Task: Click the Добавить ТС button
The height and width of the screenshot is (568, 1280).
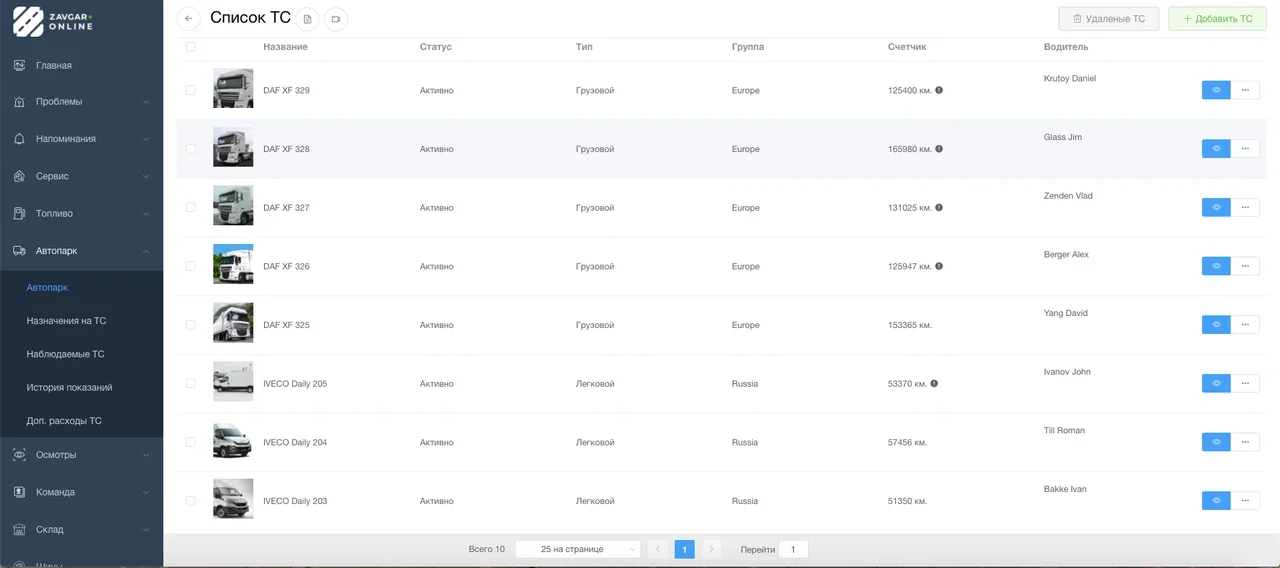Action: 1217,19
